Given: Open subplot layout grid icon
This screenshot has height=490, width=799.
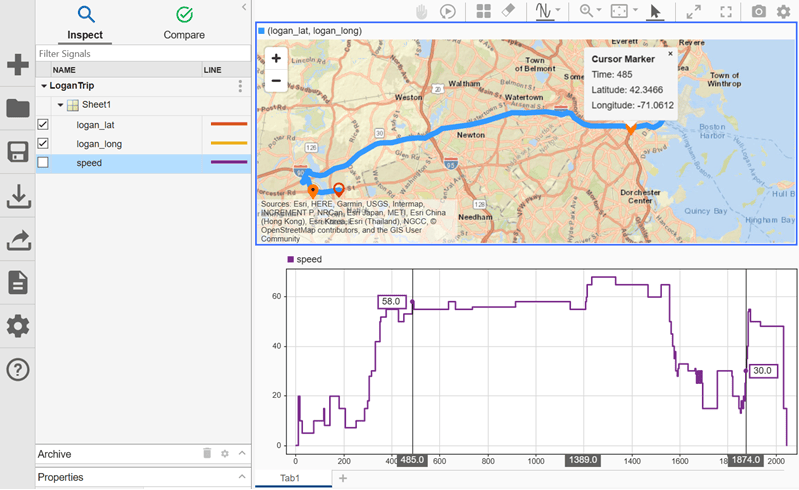Looking at the screenshot, I should (483, 11).
